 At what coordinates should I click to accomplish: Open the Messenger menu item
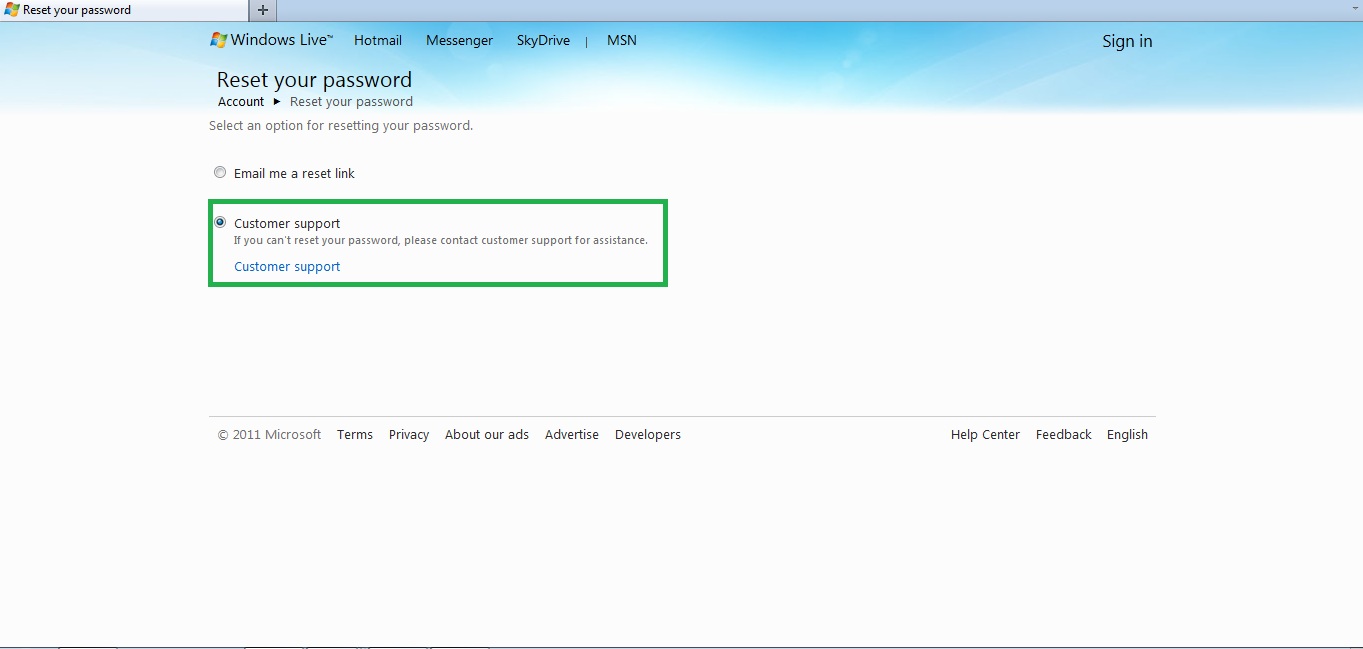pos(459,40)
